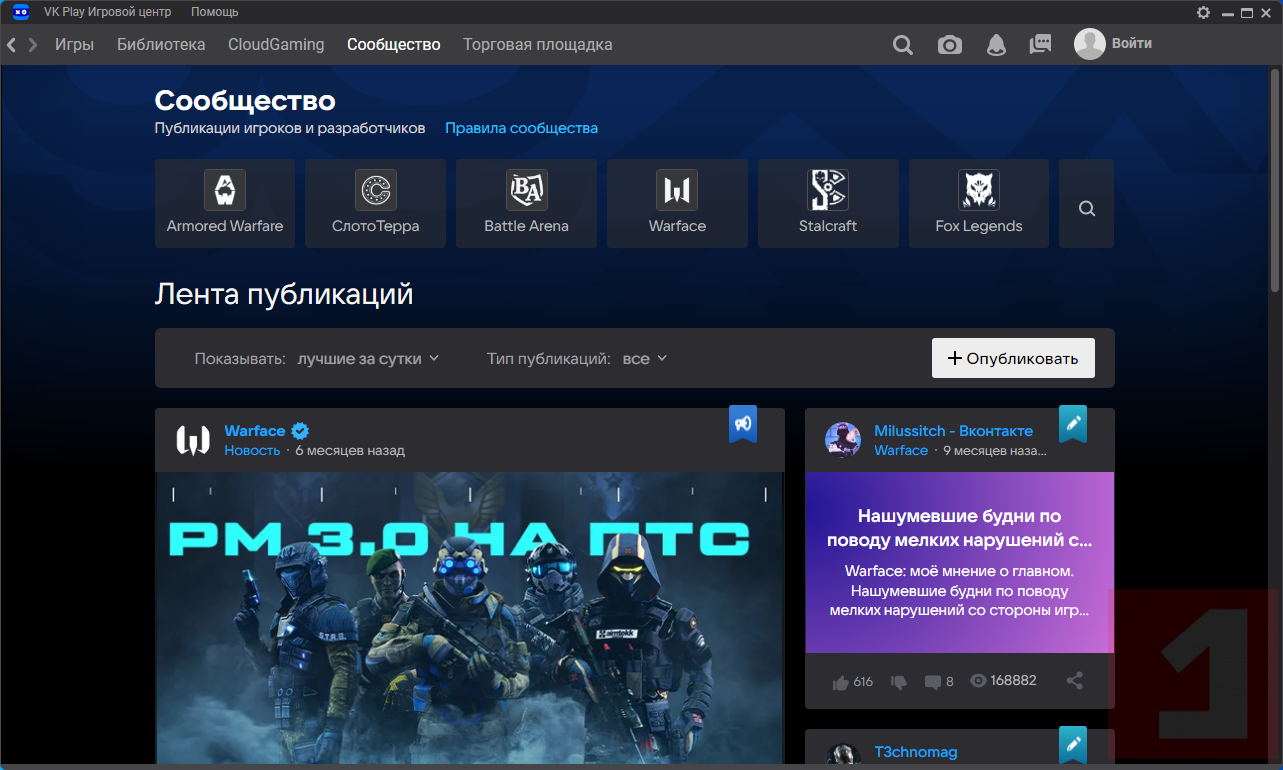1283x770 pixels.
Task: Open the Игры tab
Action: pos(75,45)
